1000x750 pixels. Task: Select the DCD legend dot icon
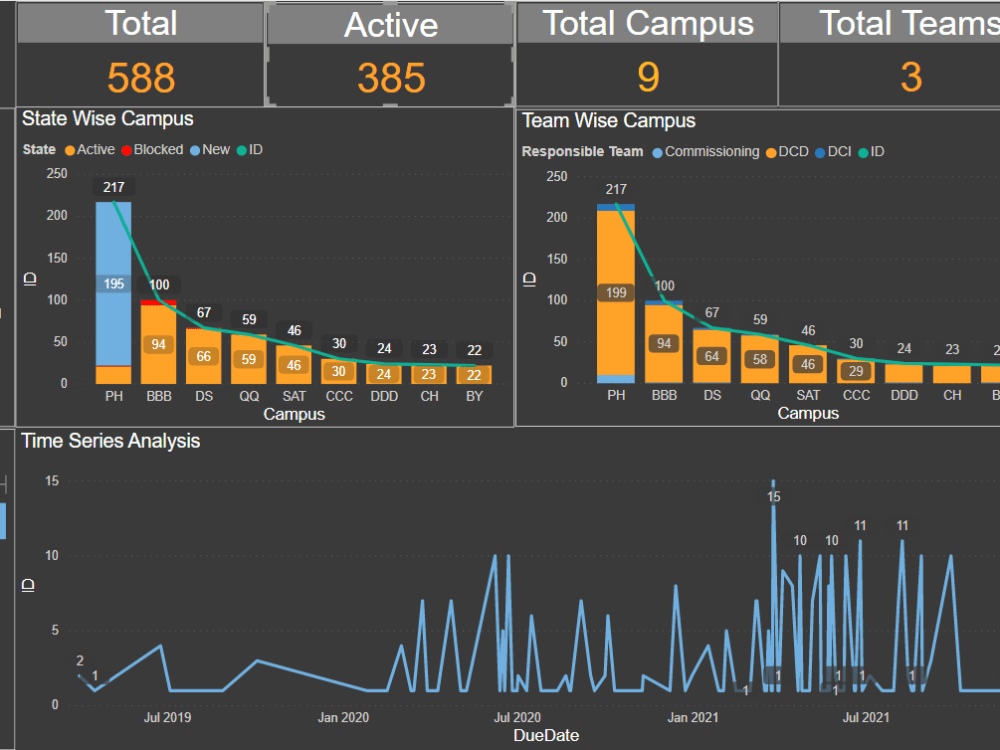770,152
